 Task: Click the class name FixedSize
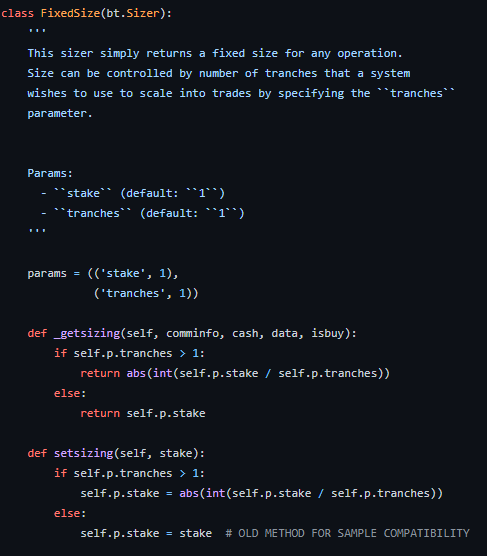[x=70, y=13]
